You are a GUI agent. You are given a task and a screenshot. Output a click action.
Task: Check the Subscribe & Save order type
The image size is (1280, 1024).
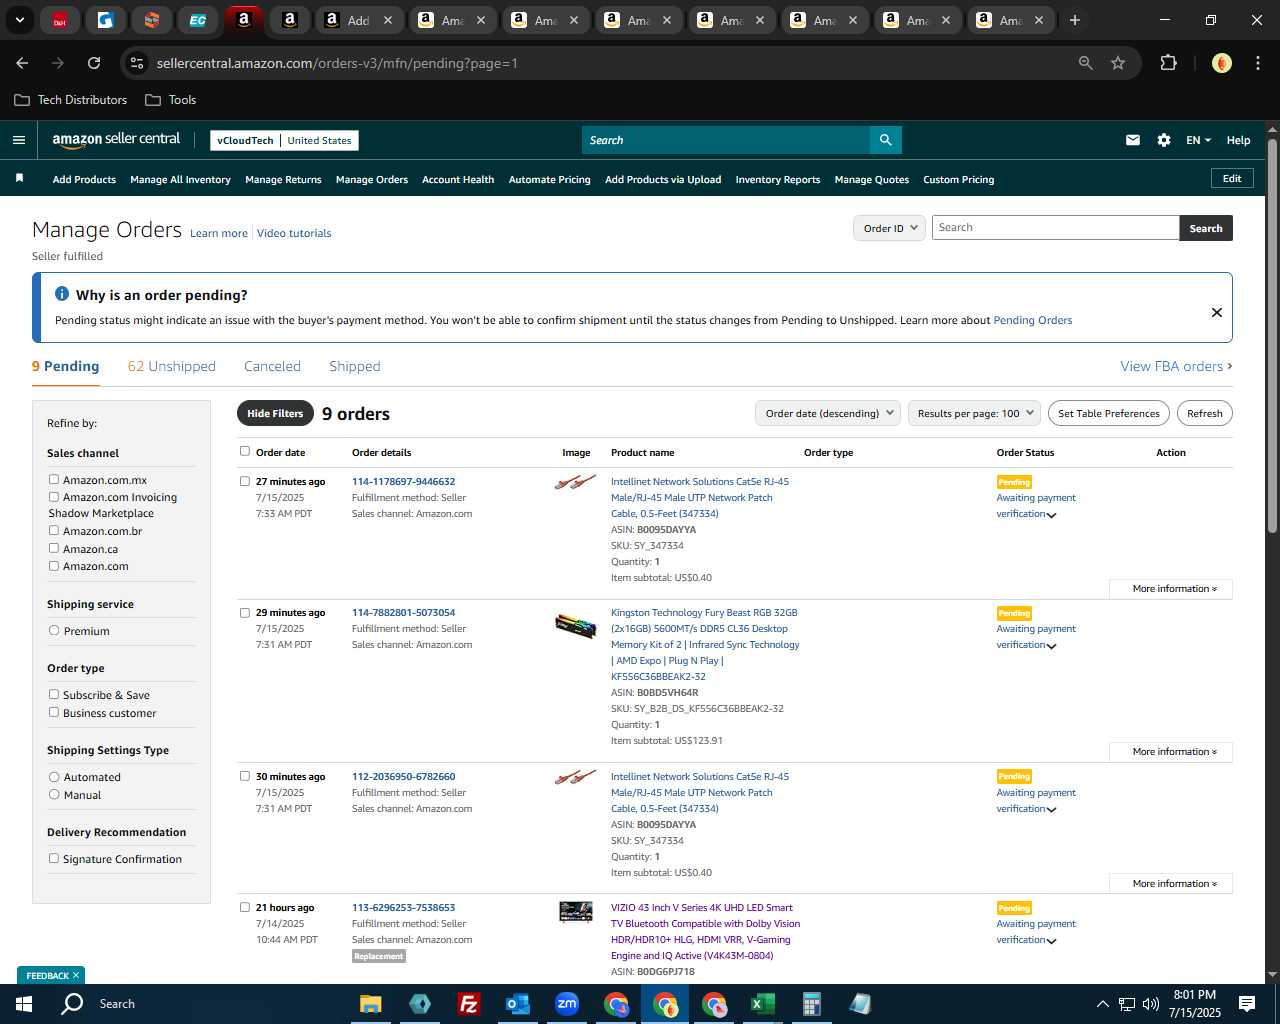[54, 694]
